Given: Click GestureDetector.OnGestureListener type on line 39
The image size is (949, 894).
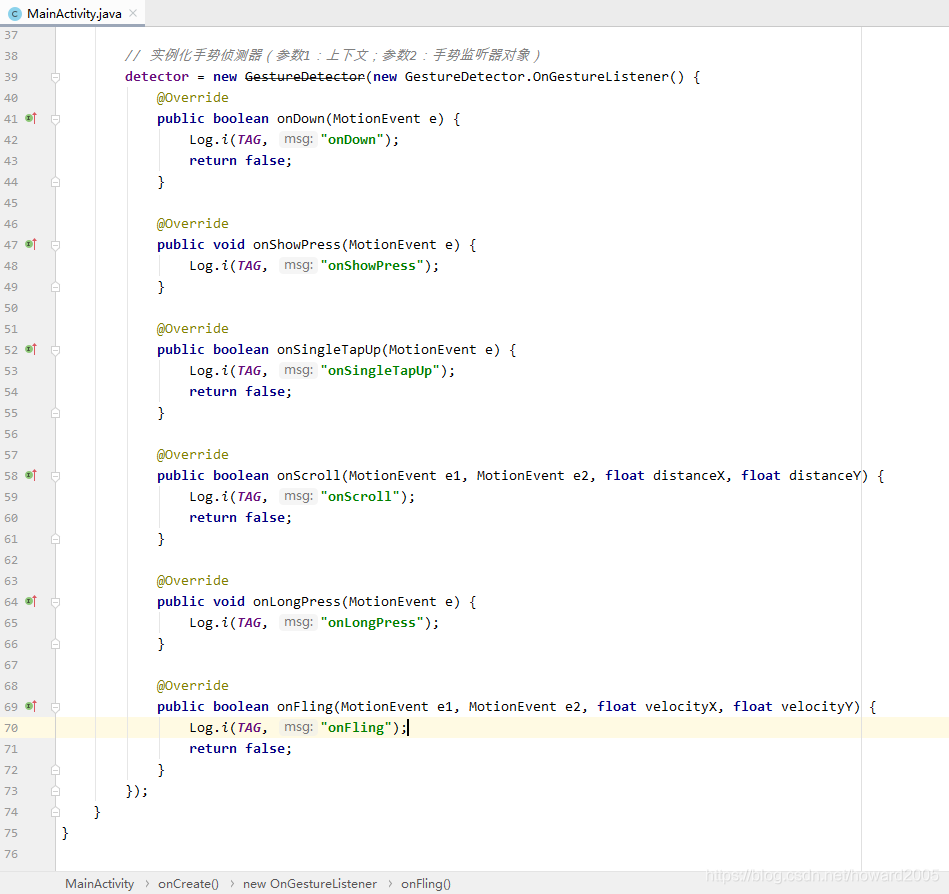Looking at the screenshot, I should coord(537,76).
